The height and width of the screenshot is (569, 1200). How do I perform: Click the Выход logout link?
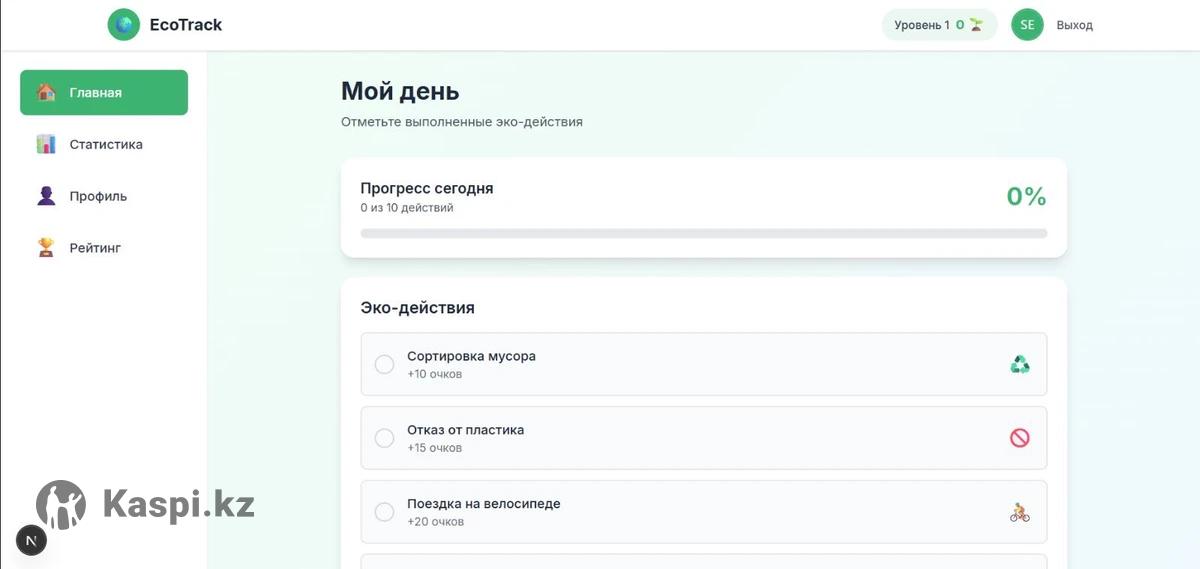(x=1075, y=25)
